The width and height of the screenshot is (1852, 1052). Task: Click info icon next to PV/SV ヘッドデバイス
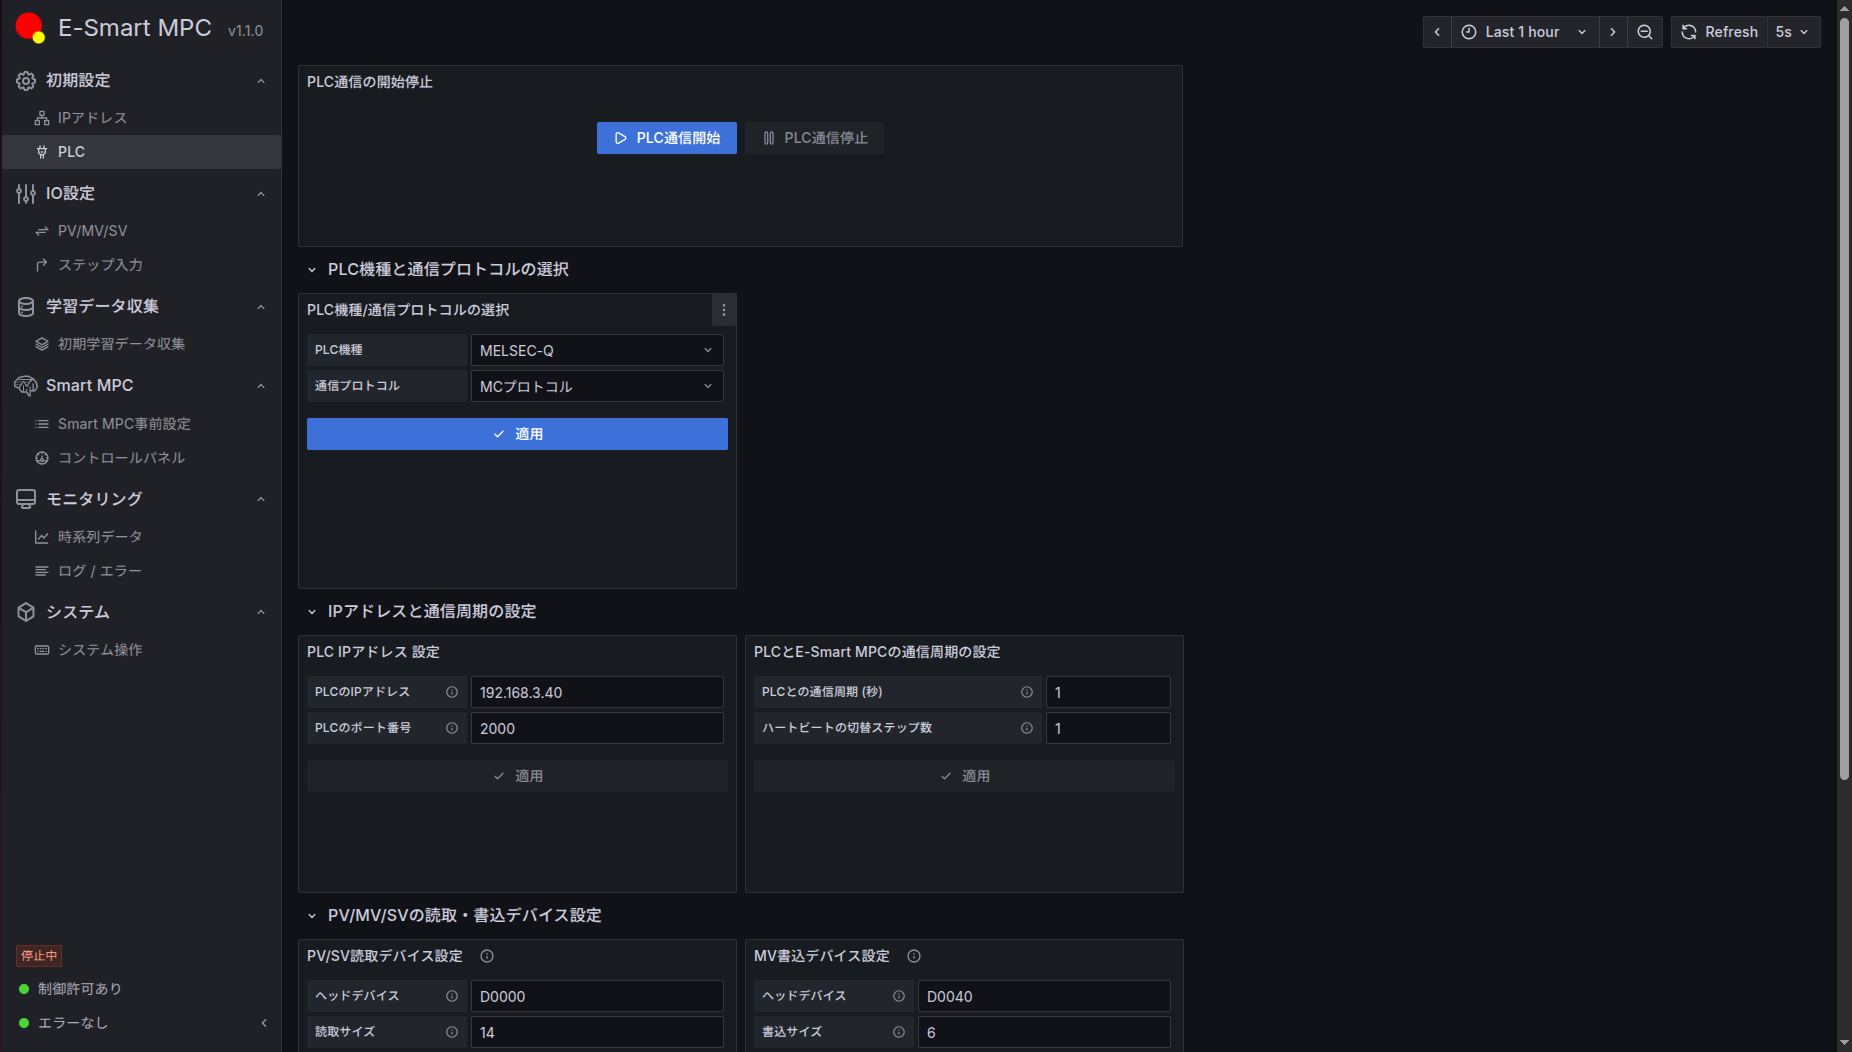click(452, 996)
